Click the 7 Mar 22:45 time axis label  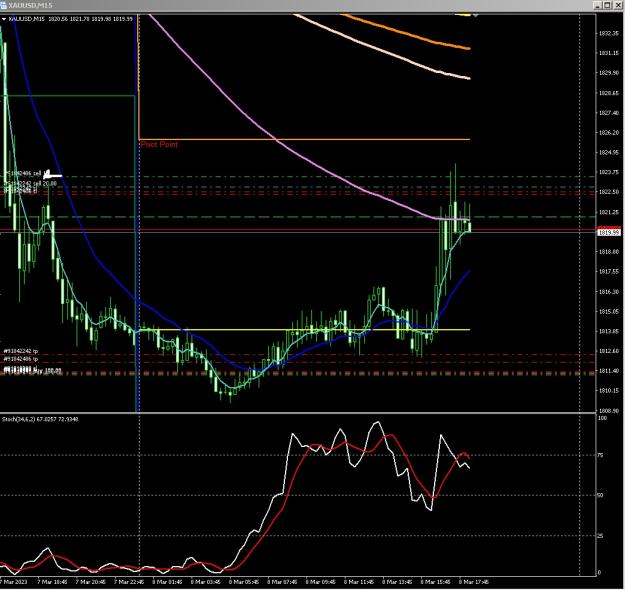(129, 582)
